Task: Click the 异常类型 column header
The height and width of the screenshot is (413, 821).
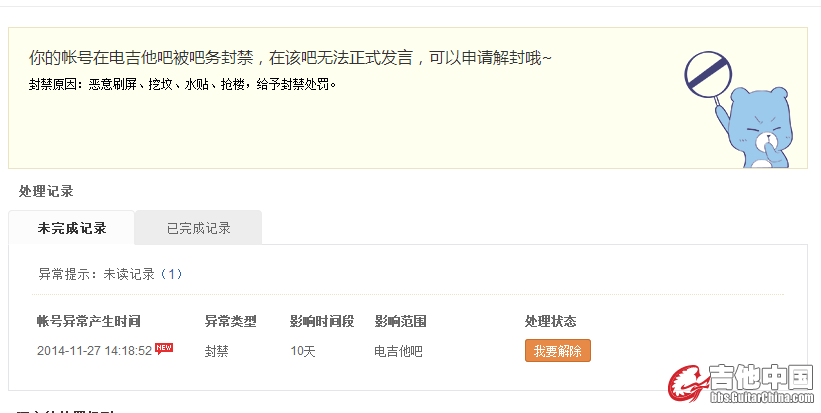Action: tap(230, 321)
